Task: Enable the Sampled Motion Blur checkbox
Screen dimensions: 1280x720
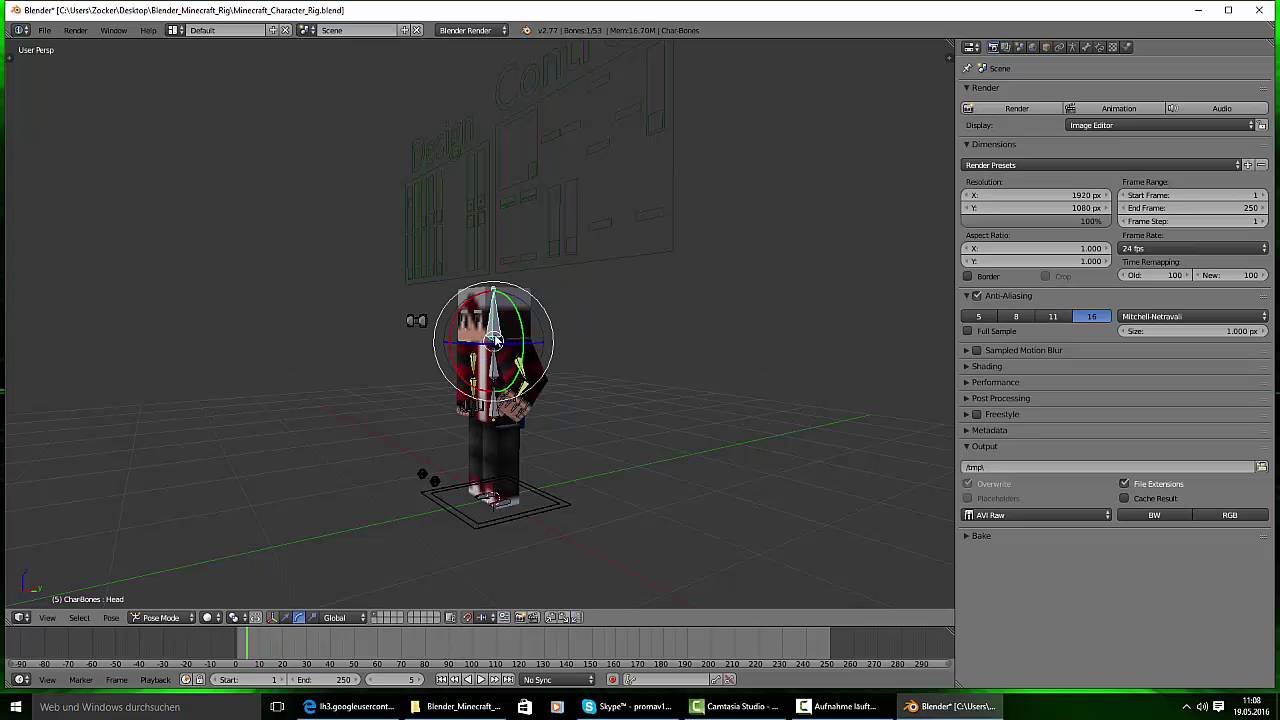Action: click(977, 350)
